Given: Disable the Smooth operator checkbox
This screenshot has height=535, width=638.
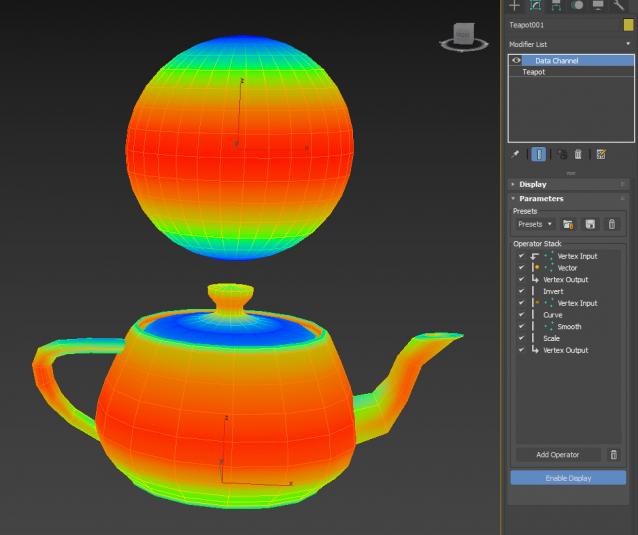Looking at the screenshot, I should coord(521,326).
